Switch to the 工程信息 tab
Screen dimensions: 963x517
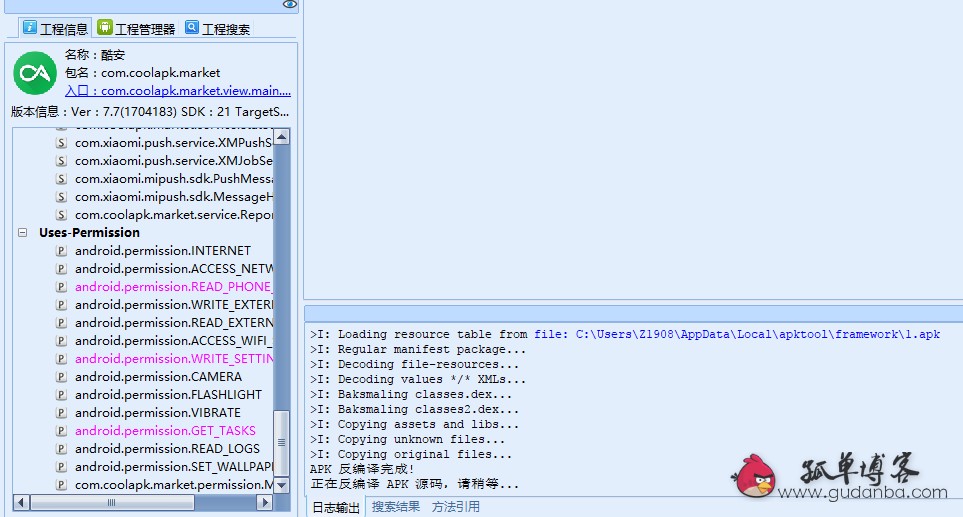coord(55,28)
